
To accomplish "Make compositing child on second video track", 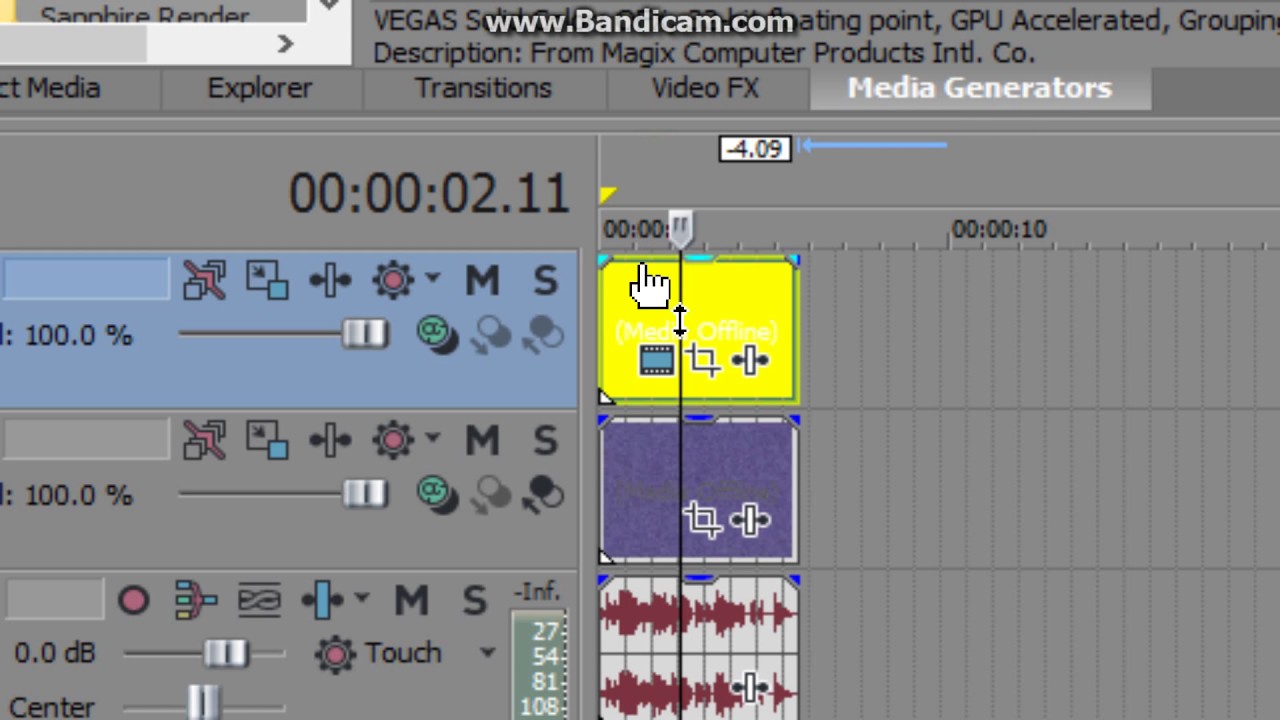I will (x=543, y=494).
